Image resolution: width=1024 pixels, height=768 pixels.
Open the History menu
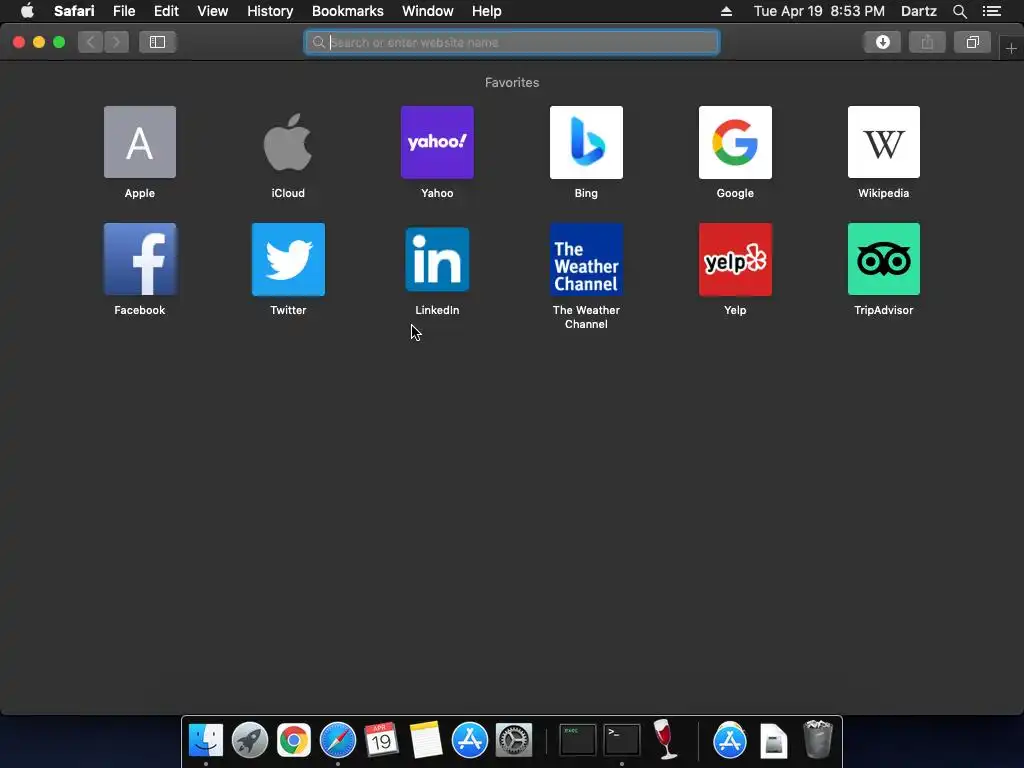click(x=270, y=11)
